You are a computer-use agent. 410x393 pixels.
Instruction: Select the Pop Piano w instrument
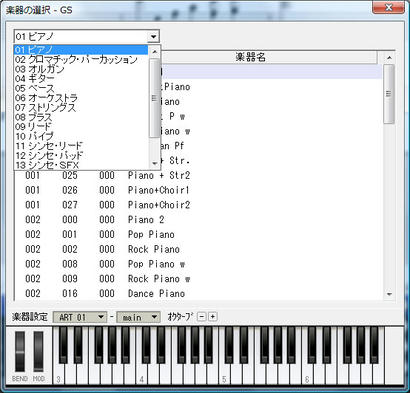199,264
